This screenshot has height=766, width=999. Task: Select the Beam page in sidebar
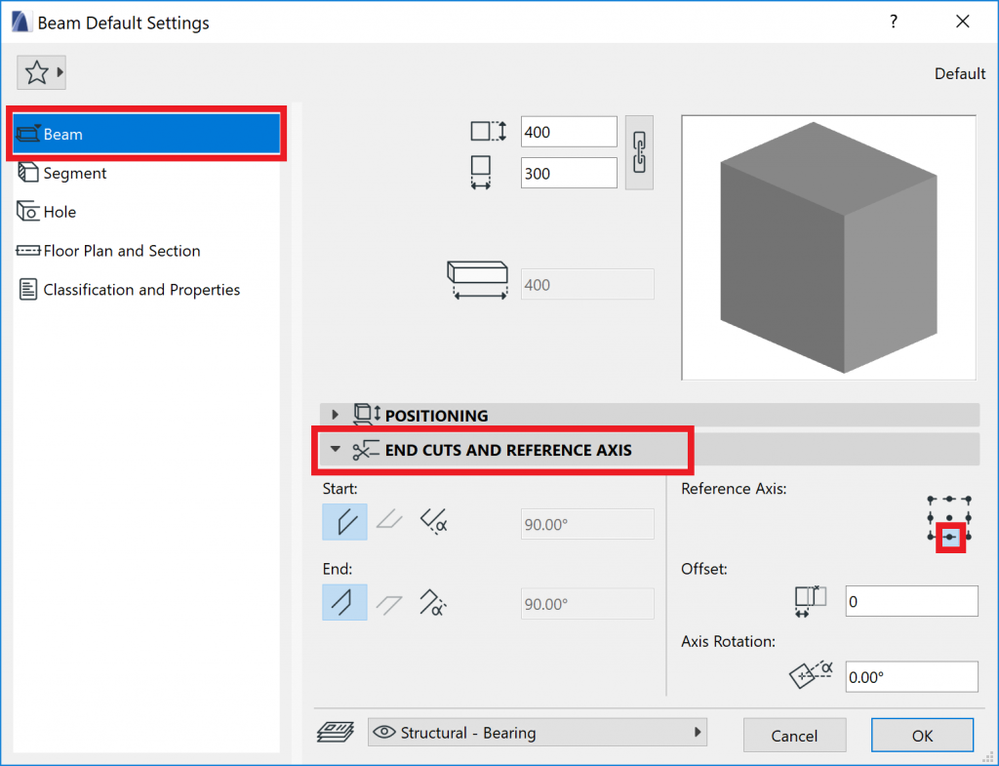click(x=147, y=134)
